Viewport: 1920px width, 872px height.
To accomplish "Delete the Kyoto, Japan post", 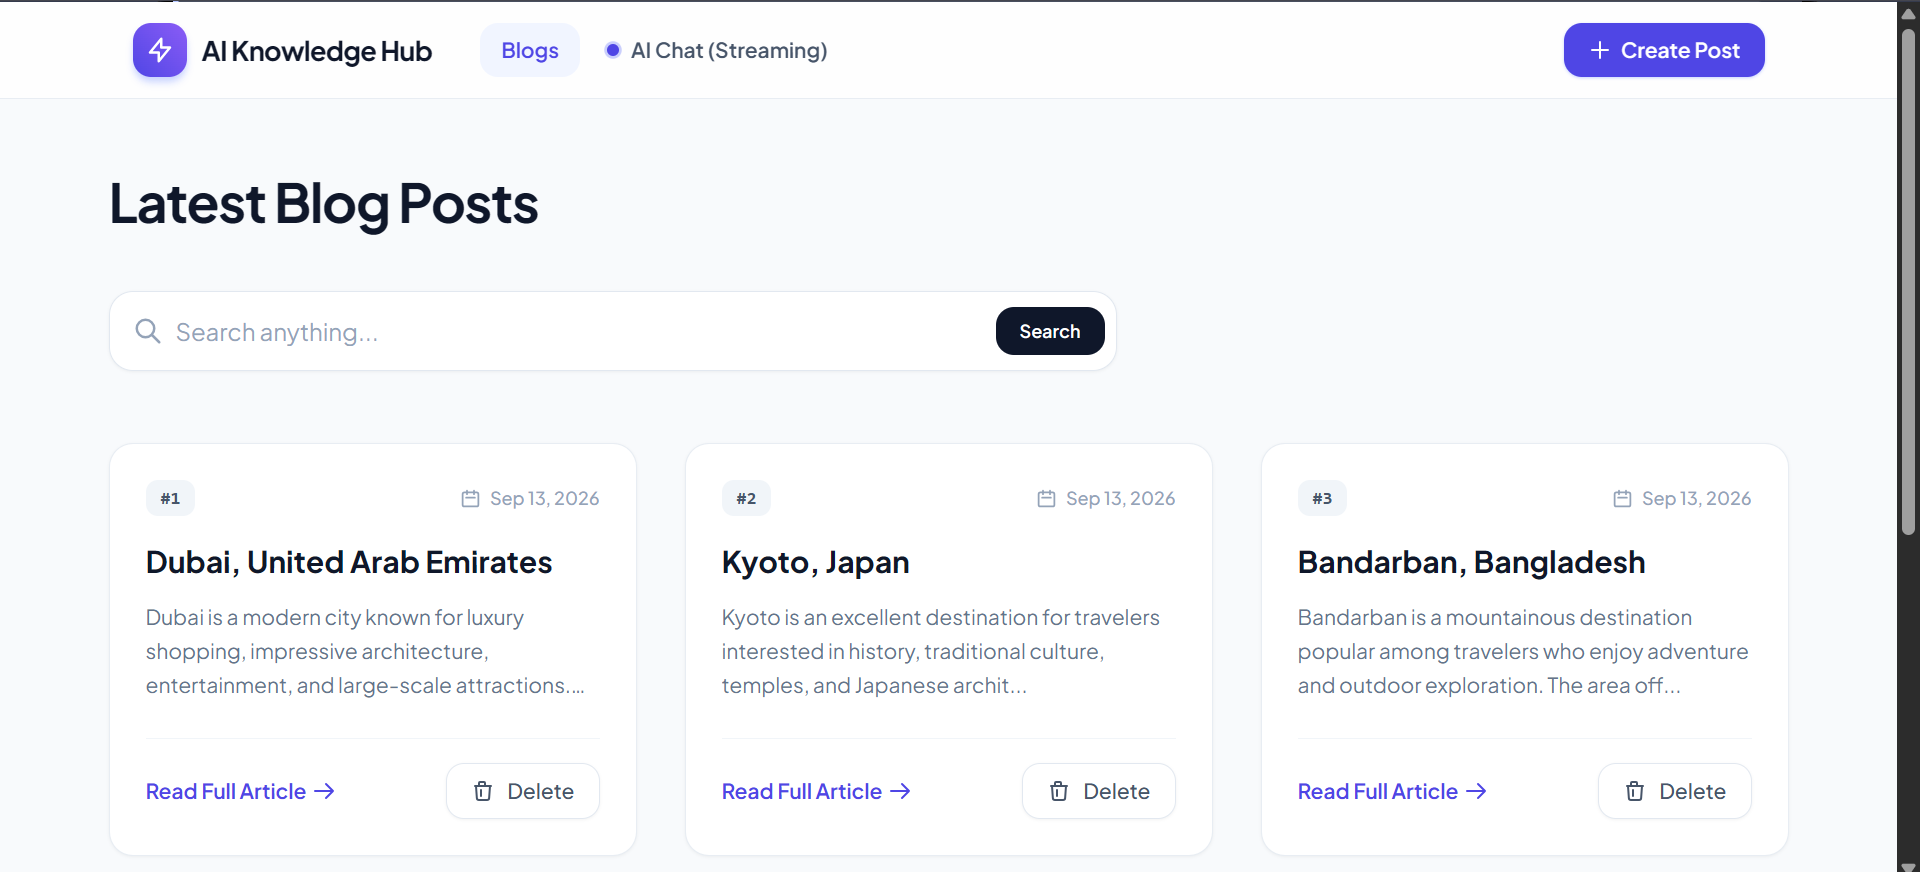I will coord(1099,791).
